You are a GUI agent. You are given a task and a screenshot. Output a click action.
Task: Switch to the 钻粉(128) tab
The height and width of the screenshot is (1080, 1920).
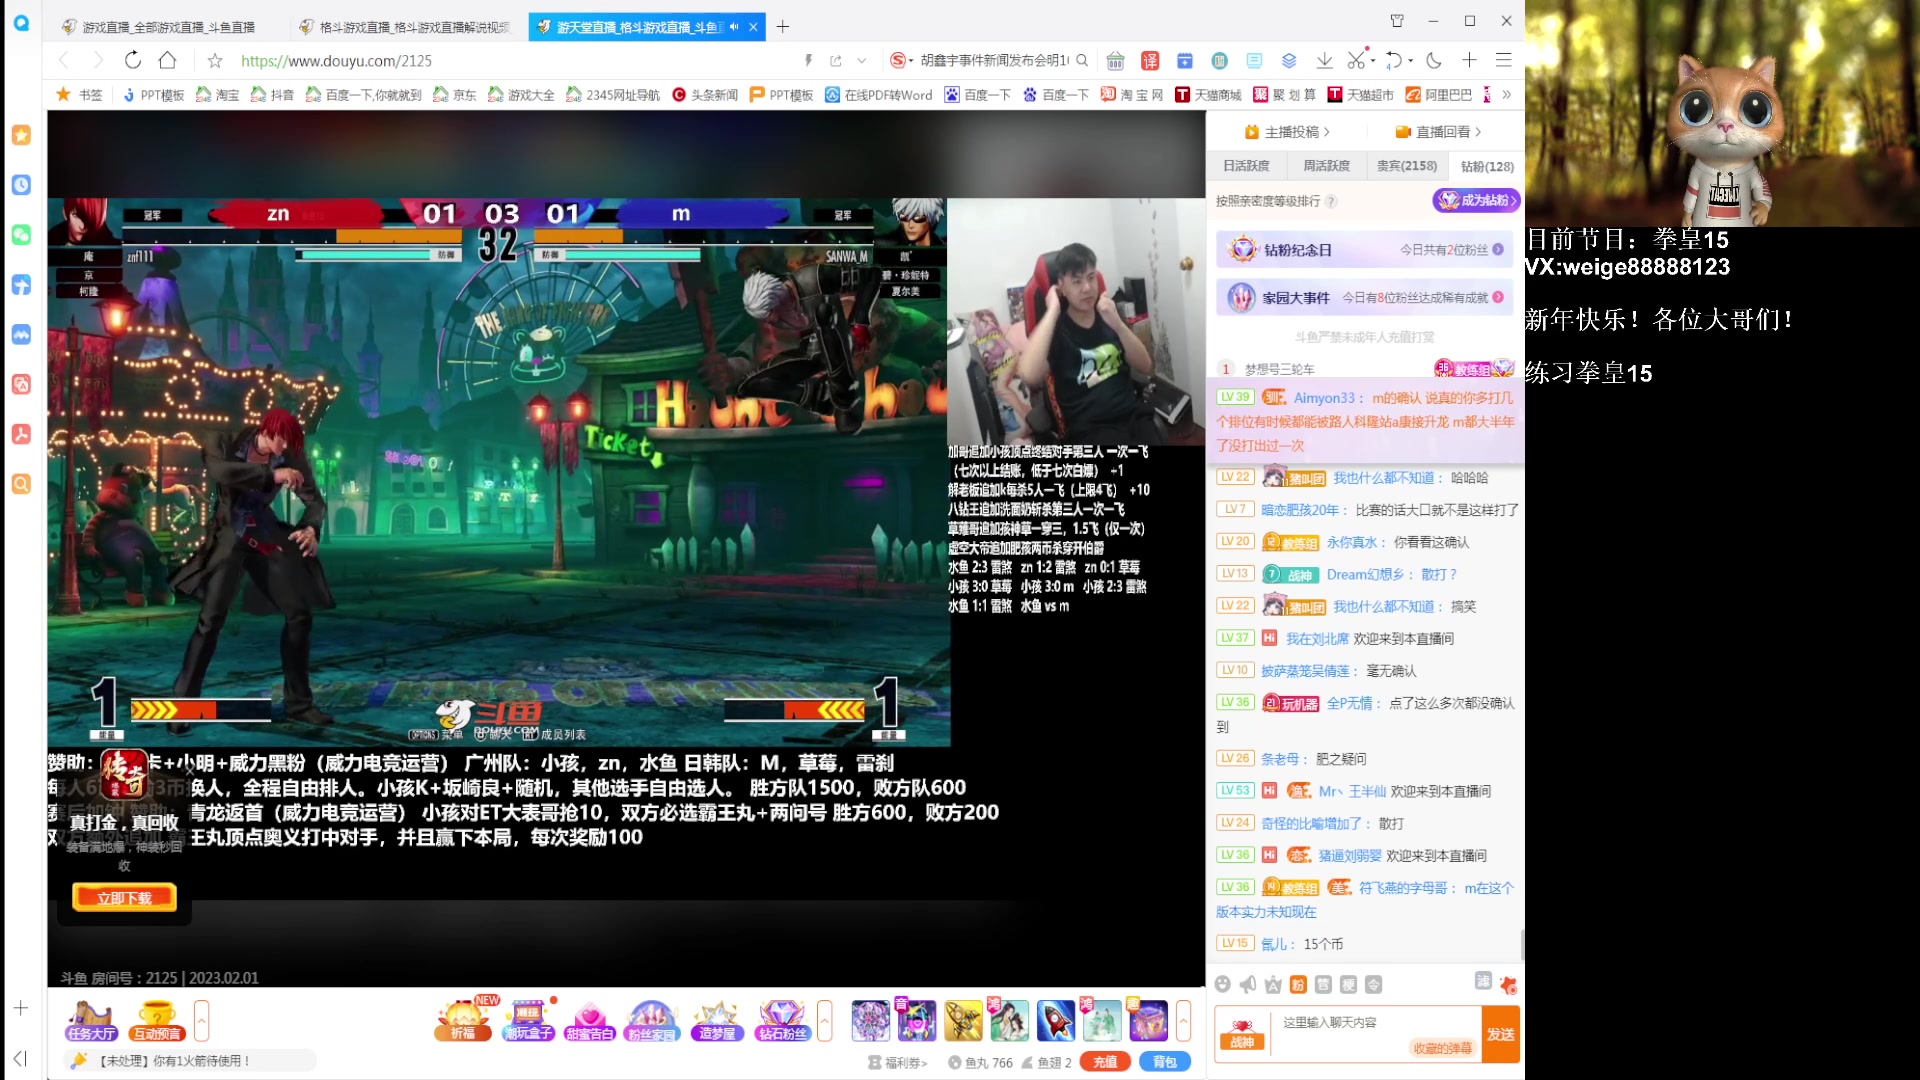click(1487, 166)
